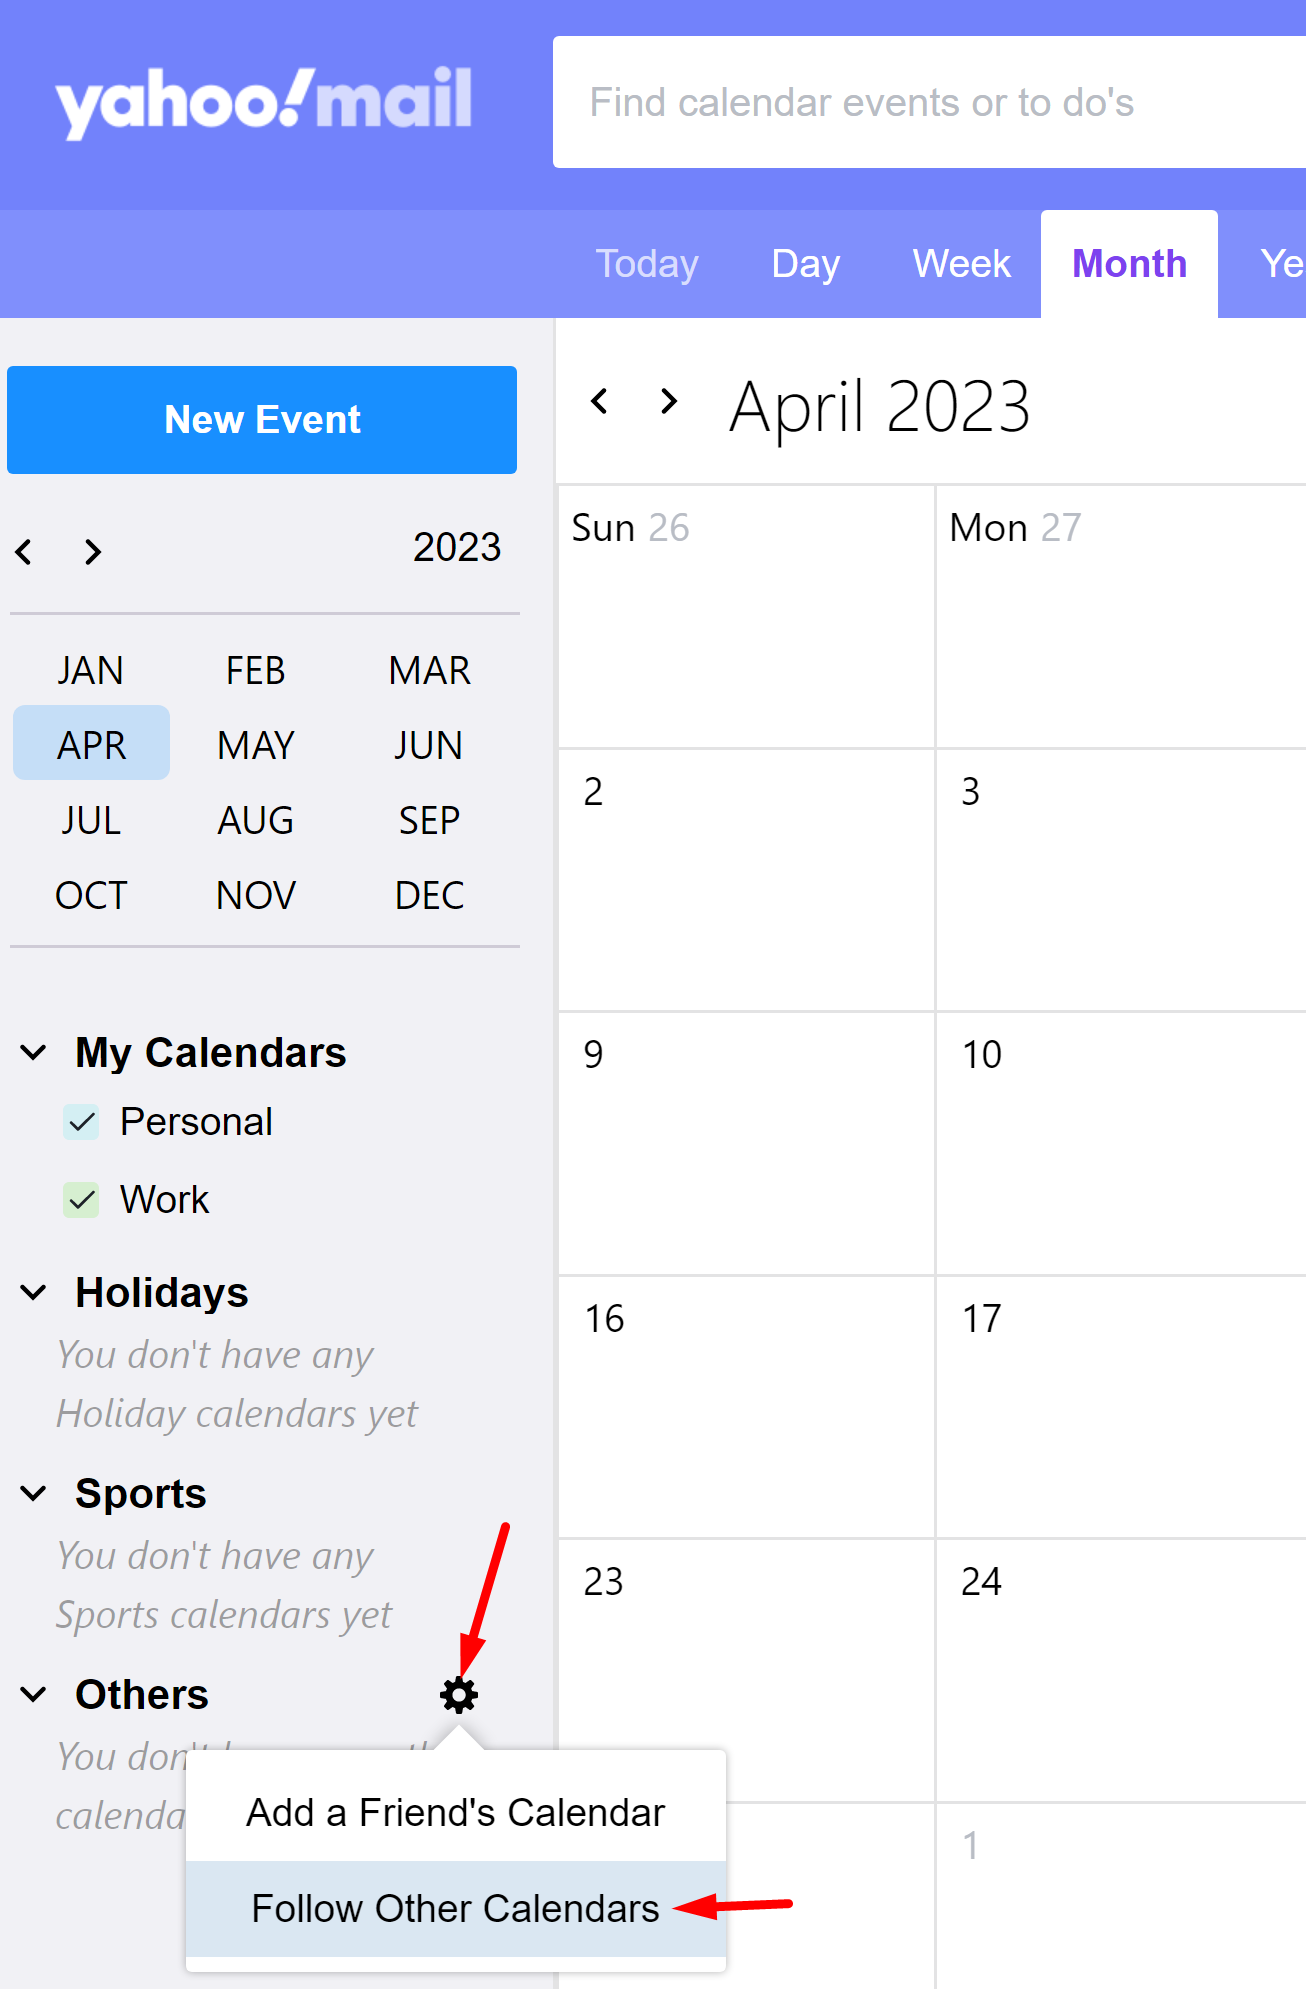
Task: Go to next year in mini calendar
Action: coord(93,551)
